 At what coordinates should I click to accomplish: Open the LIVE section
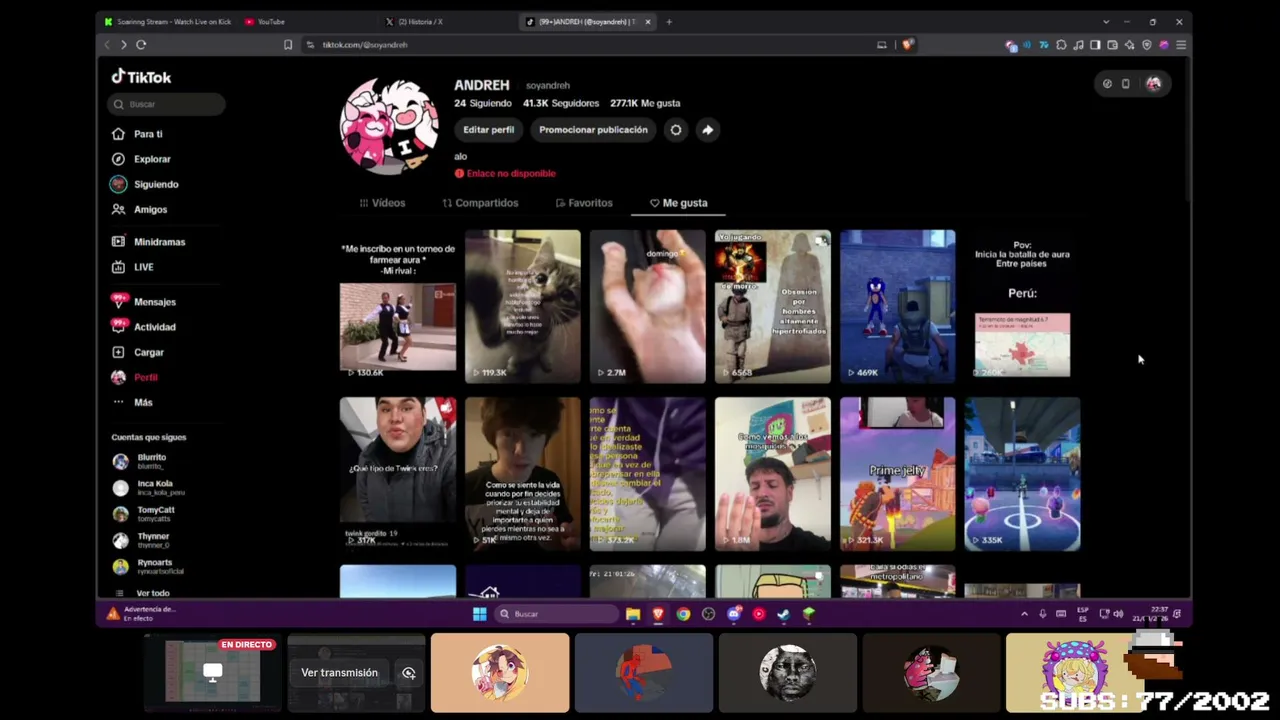click(x=133, y=267)
